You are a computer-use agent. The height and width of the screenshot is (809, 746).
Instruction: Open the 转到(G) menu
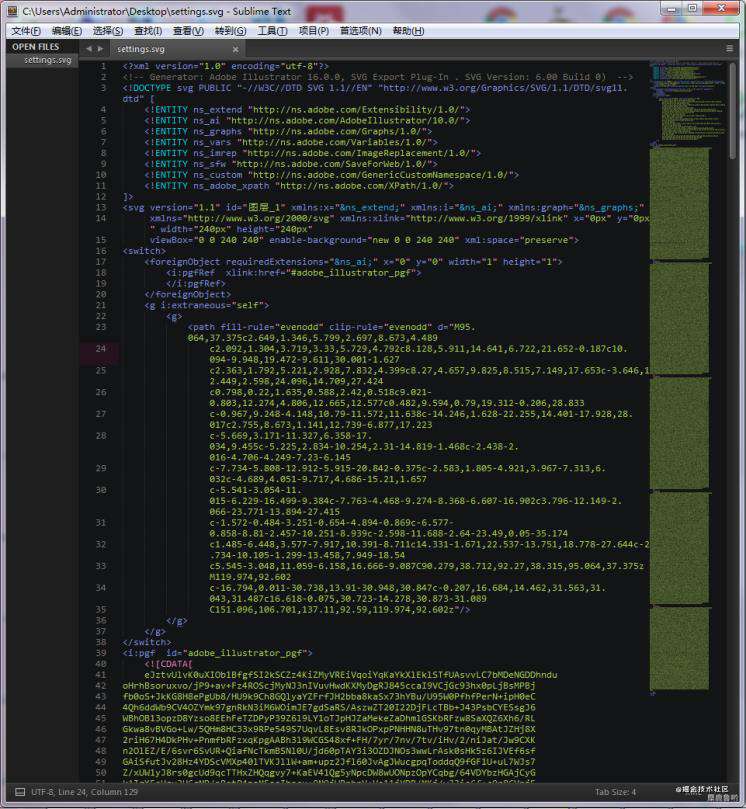[231, 31]
